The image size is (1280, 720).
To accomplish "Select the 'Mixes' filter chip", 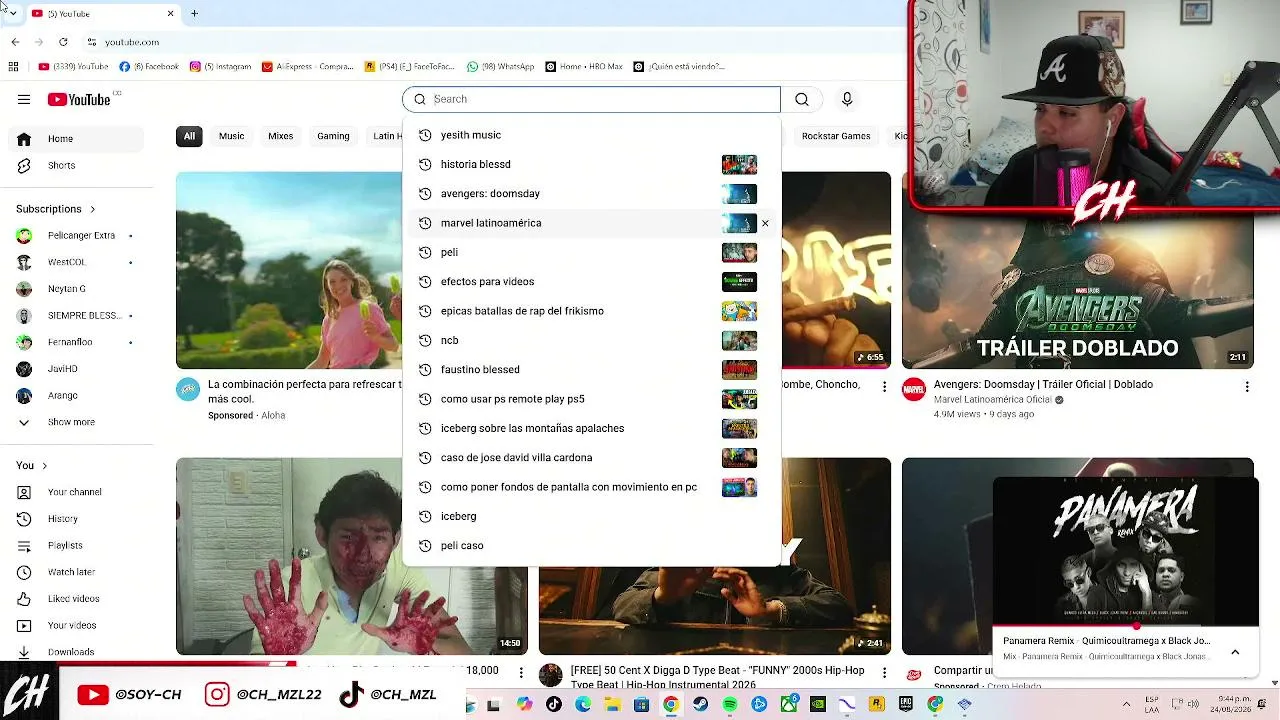I will [x=281, y=136].
